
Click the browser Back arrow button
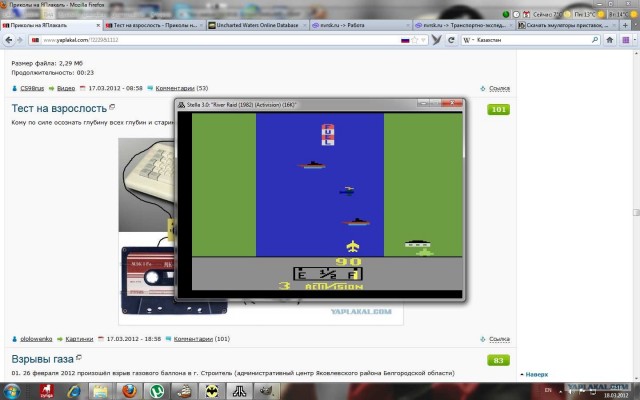[9, 40]
